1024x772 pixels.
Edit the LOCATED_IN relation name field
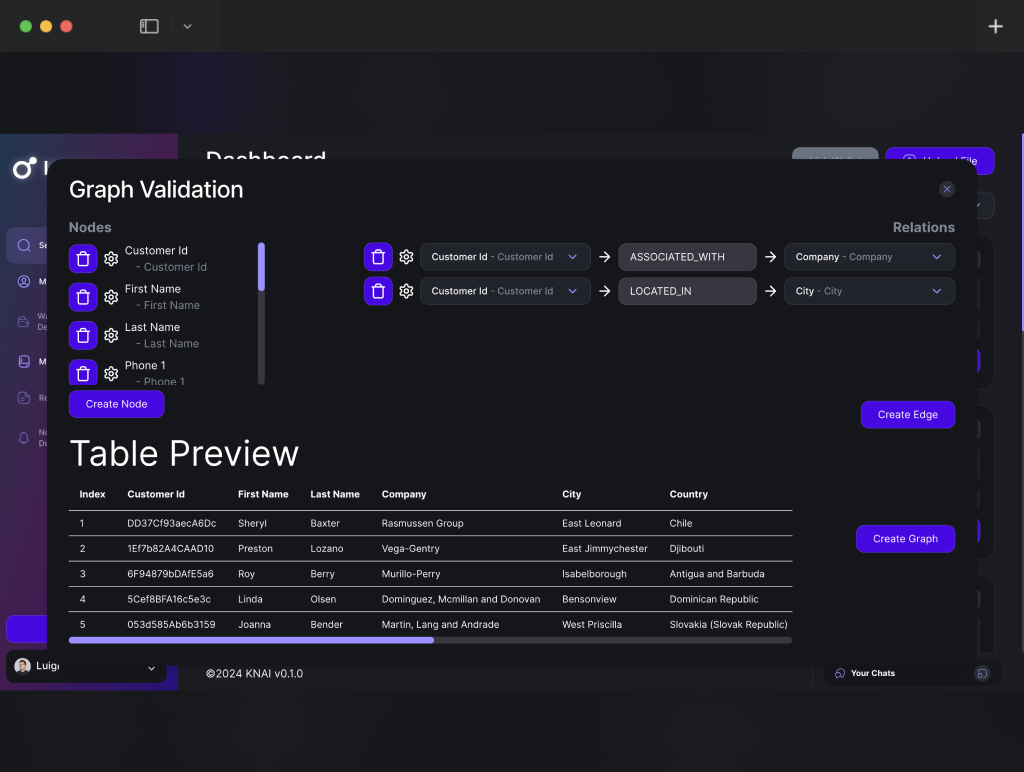point(687,291)
